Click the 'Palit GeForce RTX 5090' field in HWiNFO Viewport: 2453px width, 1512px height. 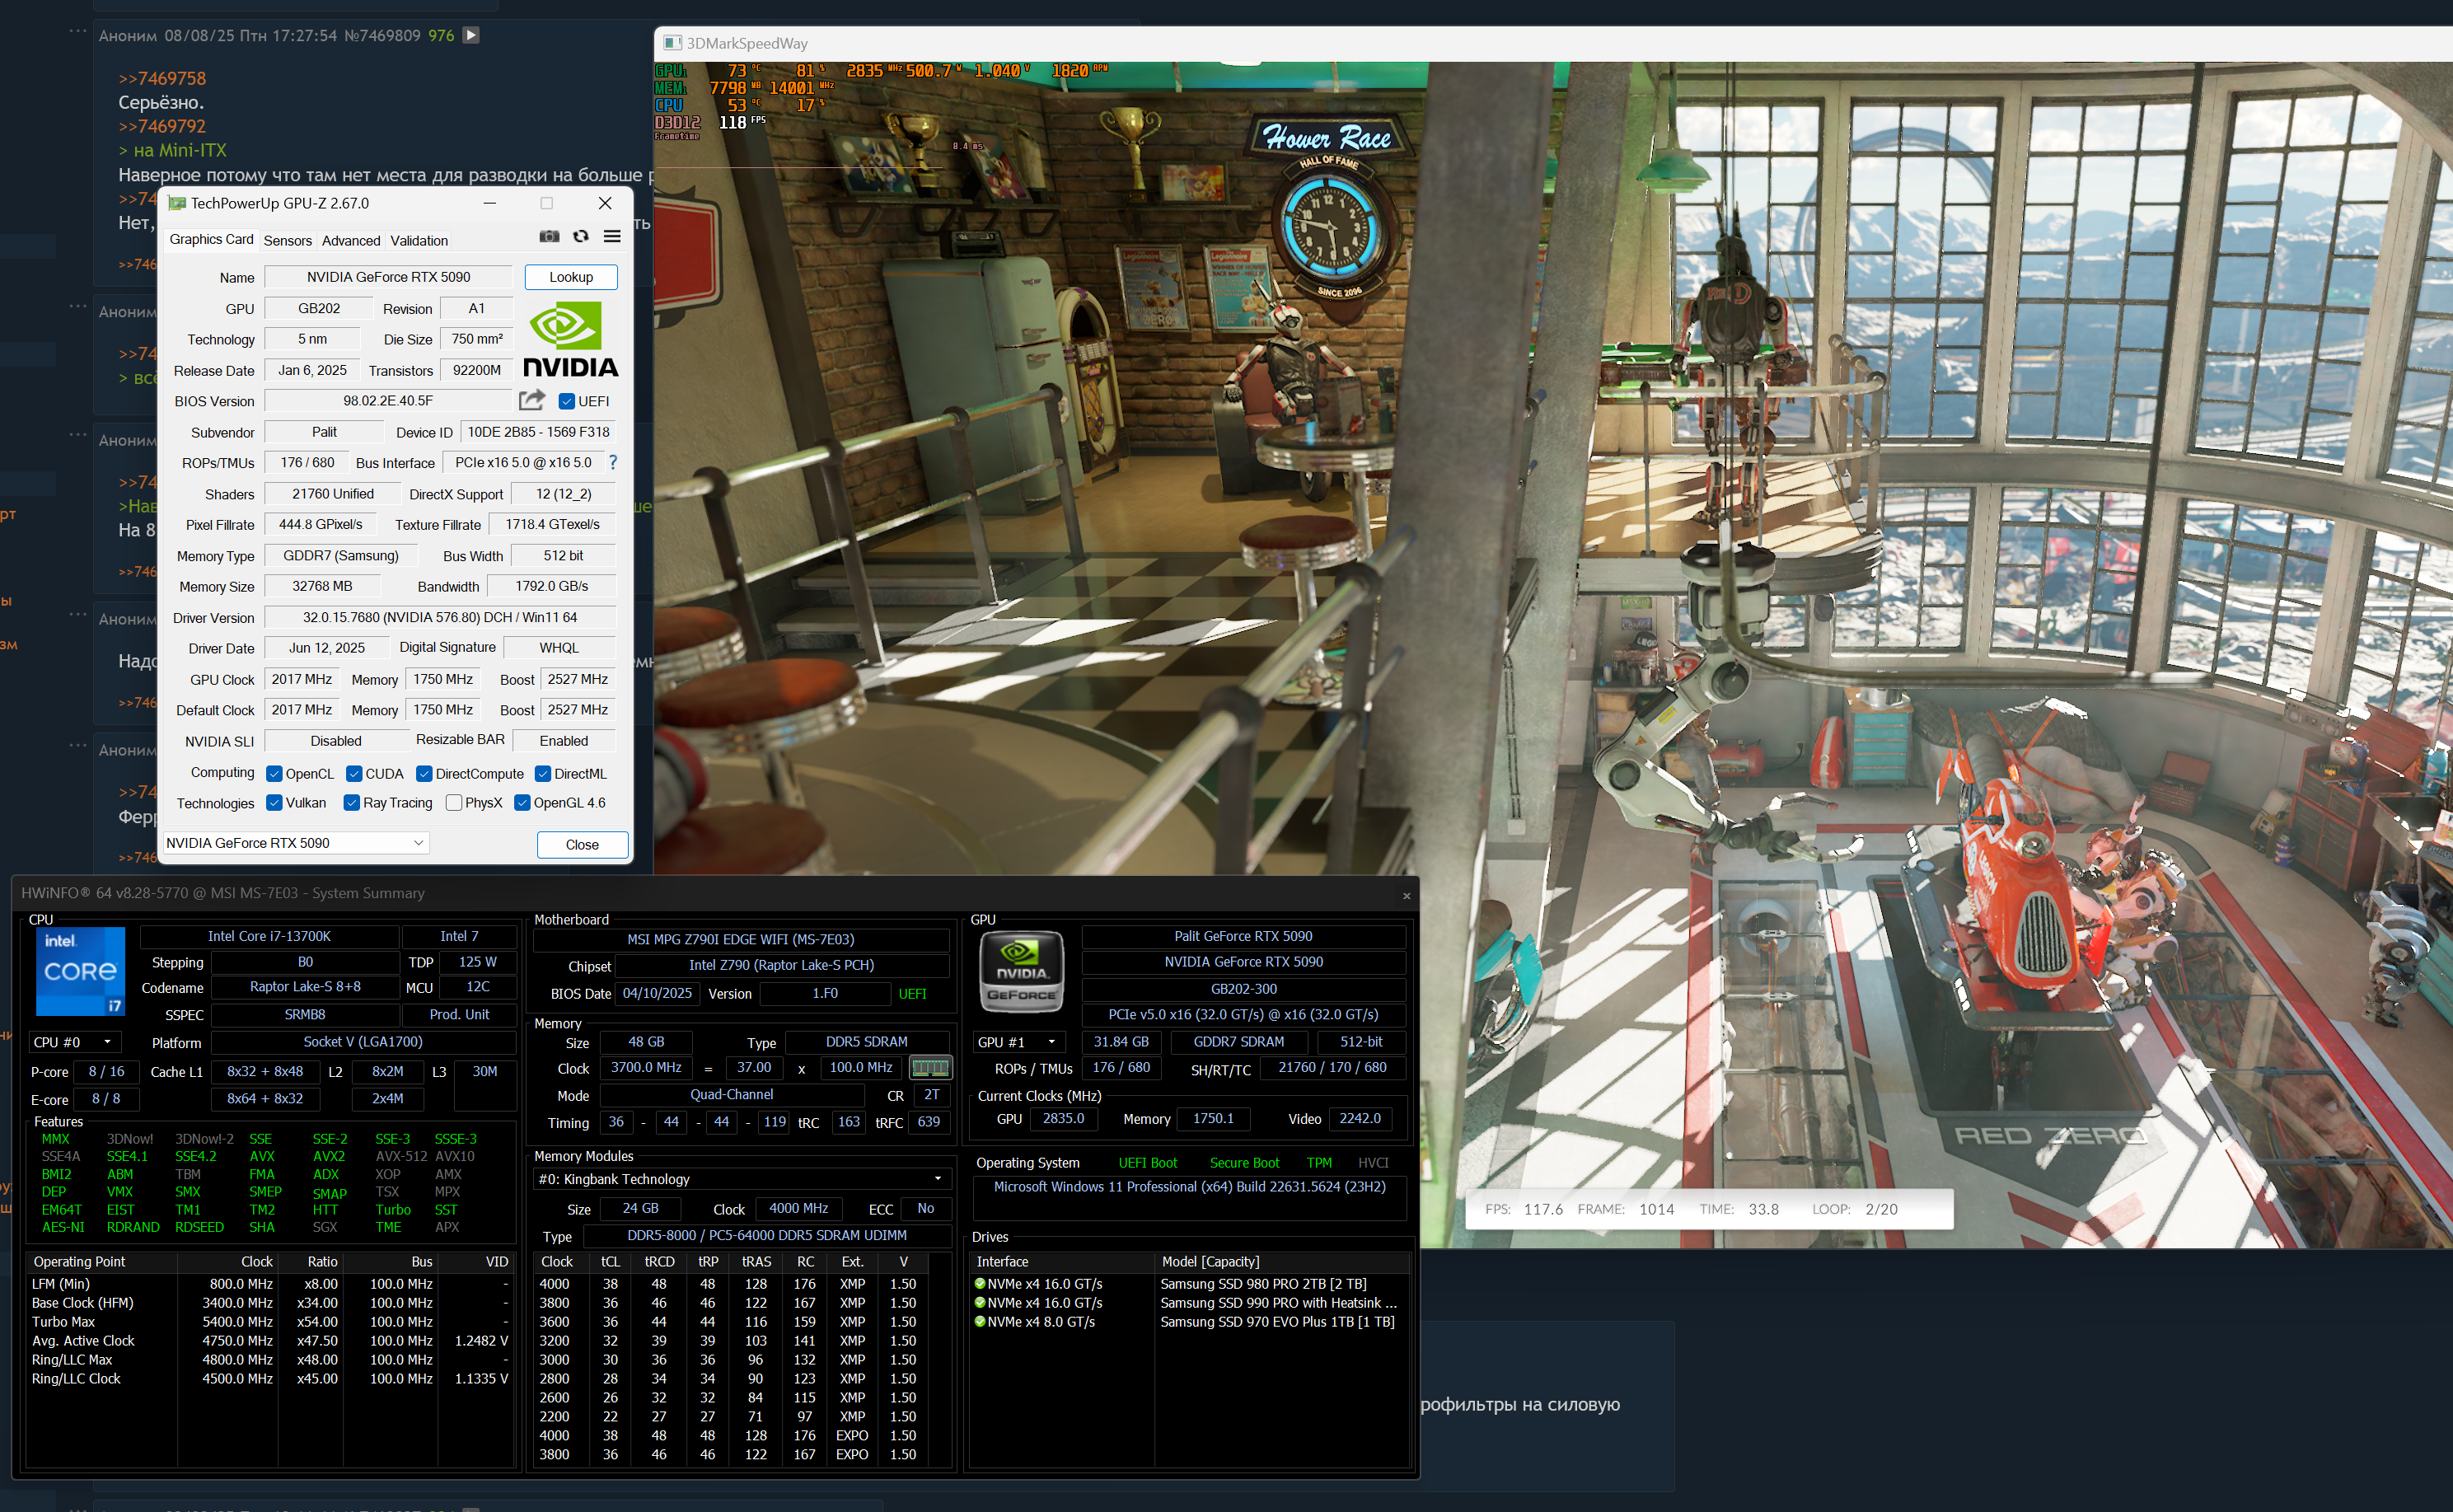(1243, 937)
